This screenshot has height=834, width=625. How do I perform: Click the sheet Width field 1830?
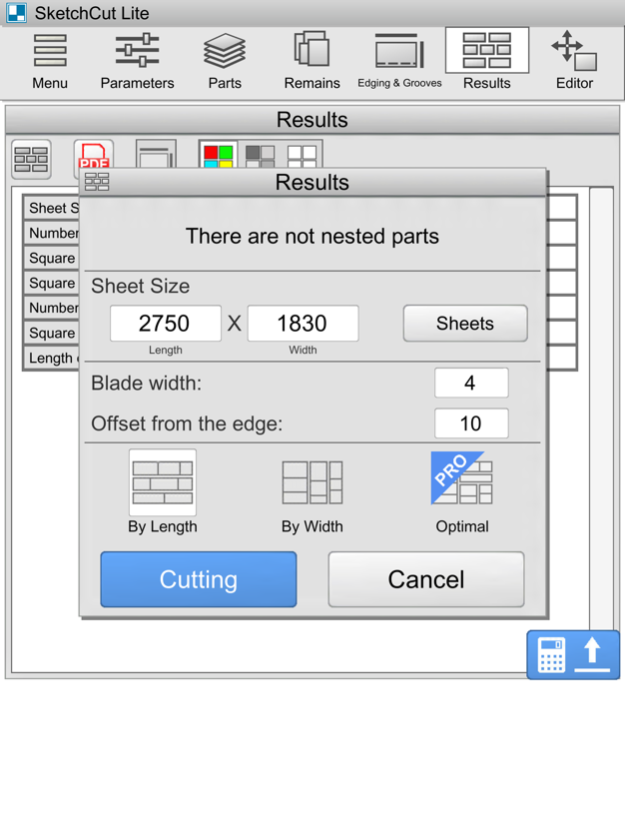(x=303, y=324)
